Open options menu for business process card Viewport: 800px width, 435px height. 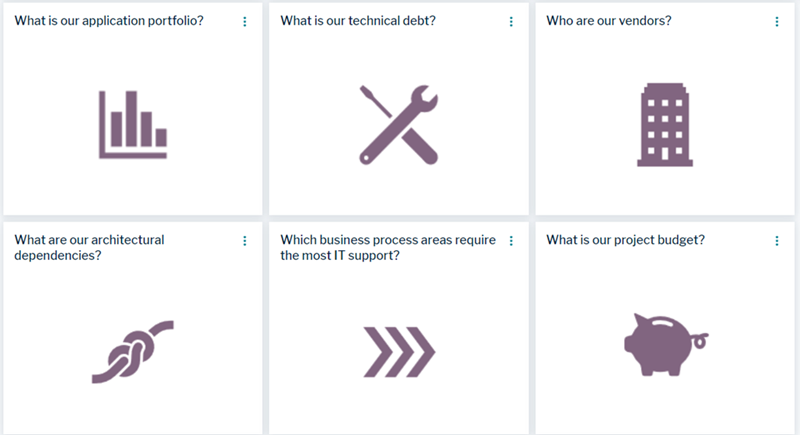[x=511, y=241]
